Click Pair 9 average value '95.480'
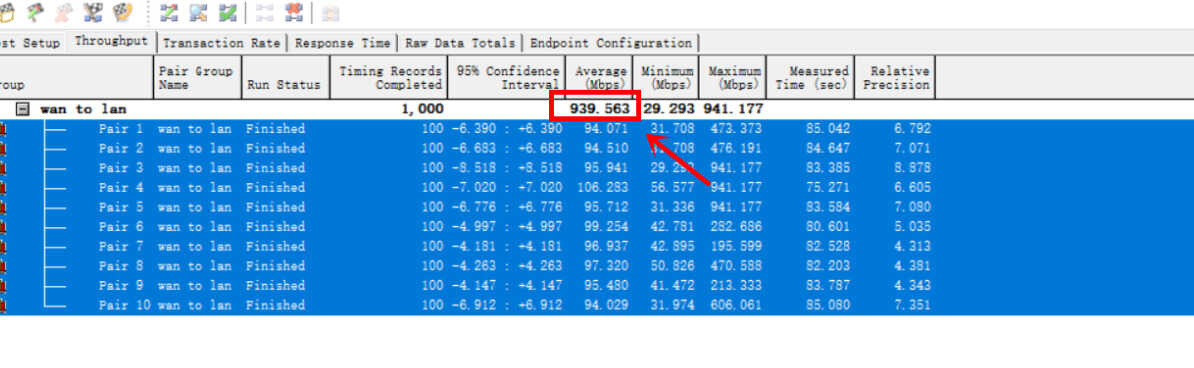 point(606,286)
